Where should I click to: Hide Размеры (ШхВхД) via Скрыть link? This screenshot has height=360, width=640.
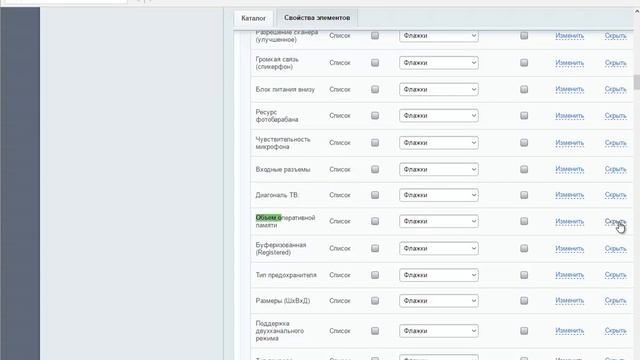coord(616,301)
